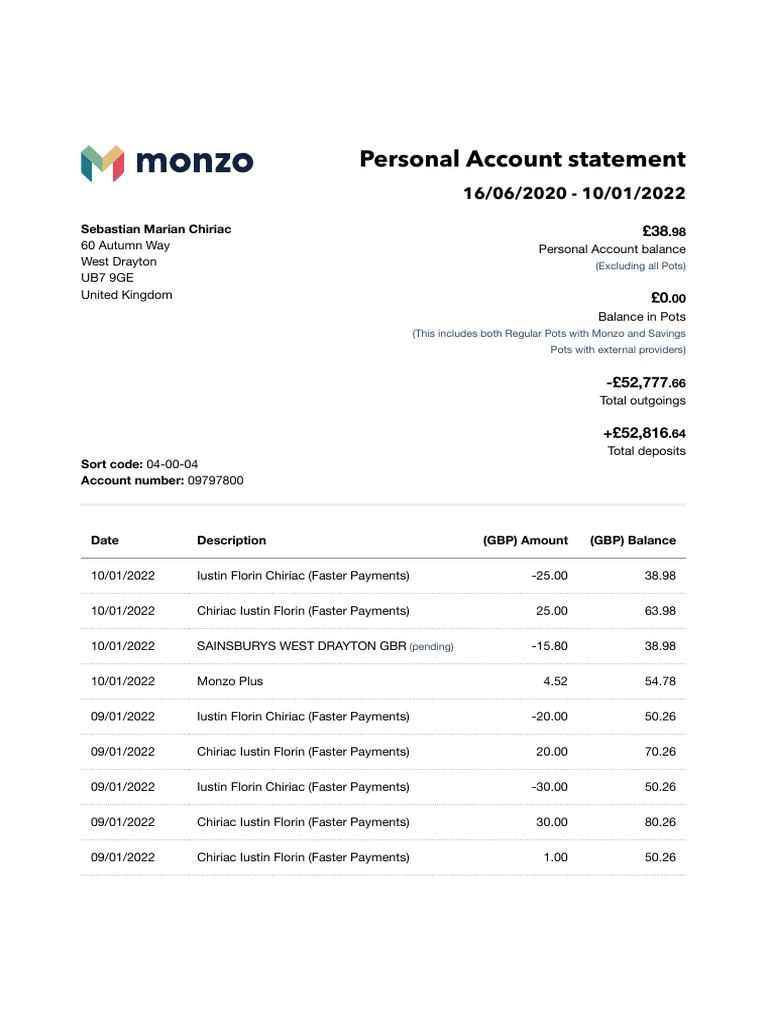Select the SAINSBURYS WEST DRAYTON GBR transaction
The width and height of the screenshot is (768, 1024).
301,646
